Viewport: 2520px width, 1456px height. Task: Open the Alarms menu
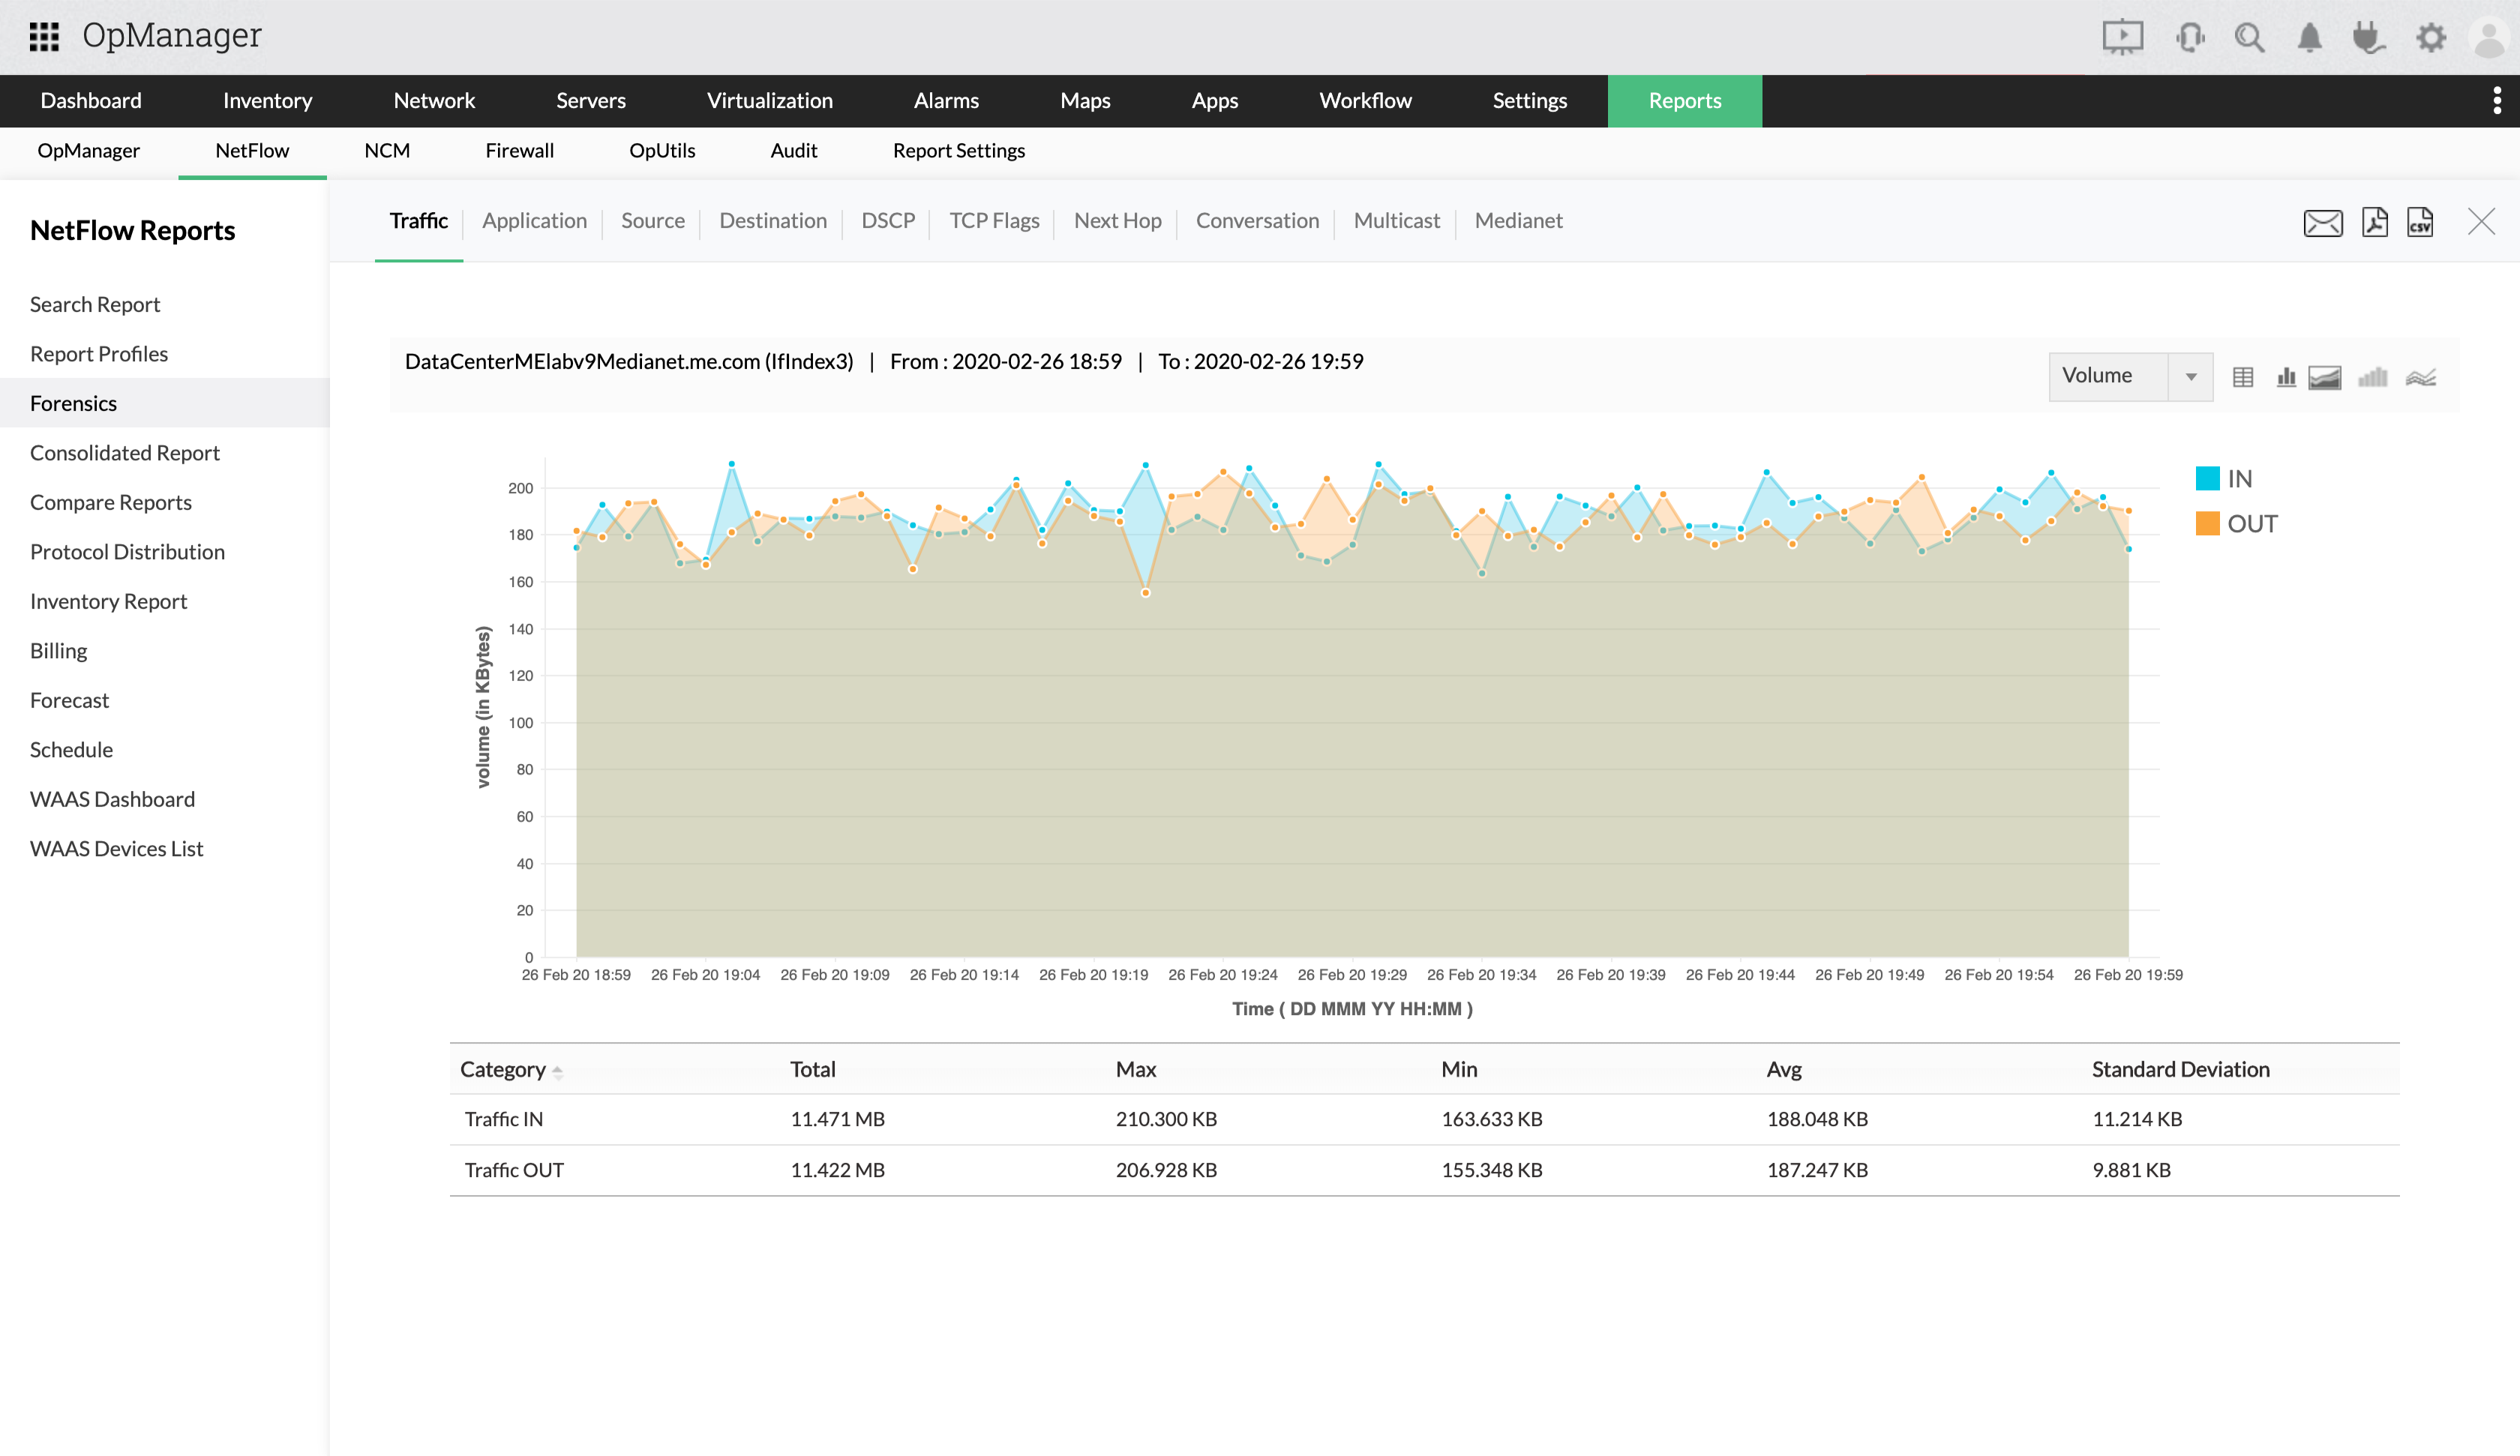(x=945, y=100)
